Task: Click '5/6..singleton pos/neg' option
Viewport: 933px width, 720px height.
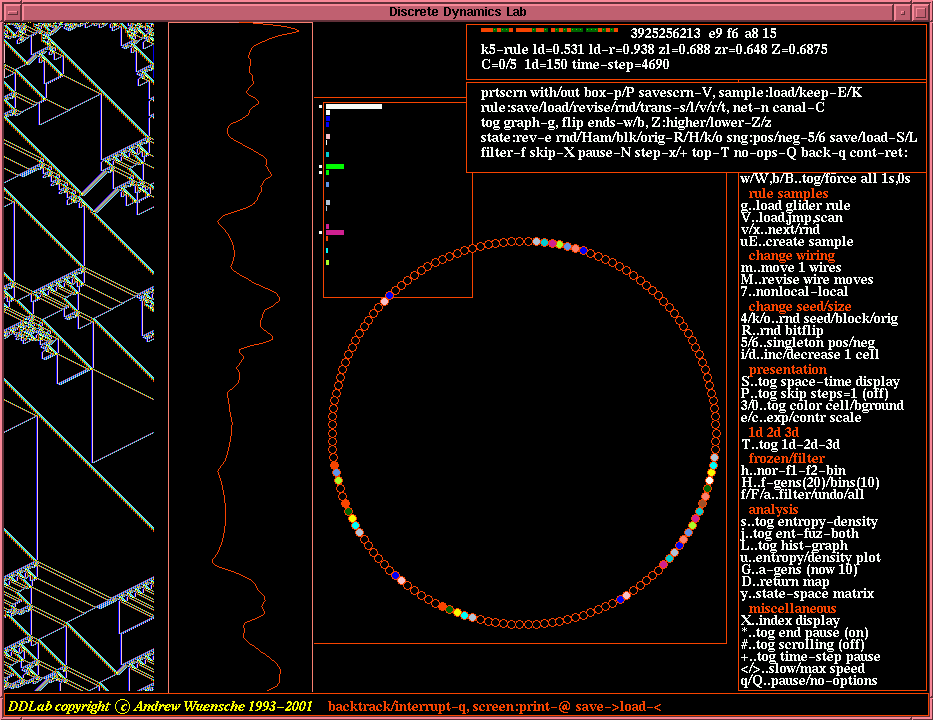Action: pyautogui.click(x=807, y=342)
